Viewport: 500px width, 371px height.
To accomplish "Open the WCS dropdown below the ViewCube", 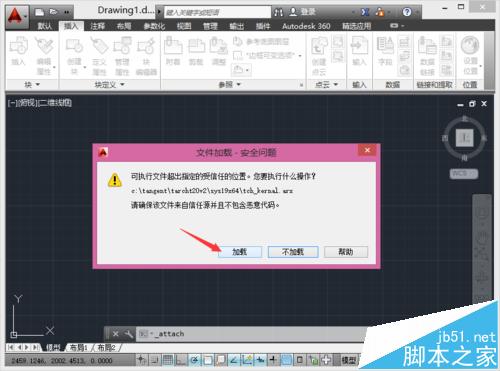I will 464,173.
